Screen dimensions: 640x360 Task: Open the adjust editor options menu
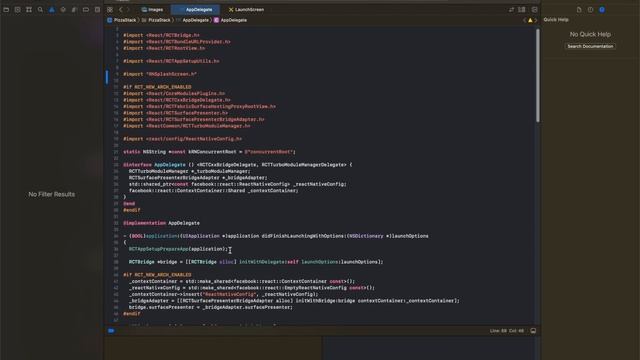[522, 9]
